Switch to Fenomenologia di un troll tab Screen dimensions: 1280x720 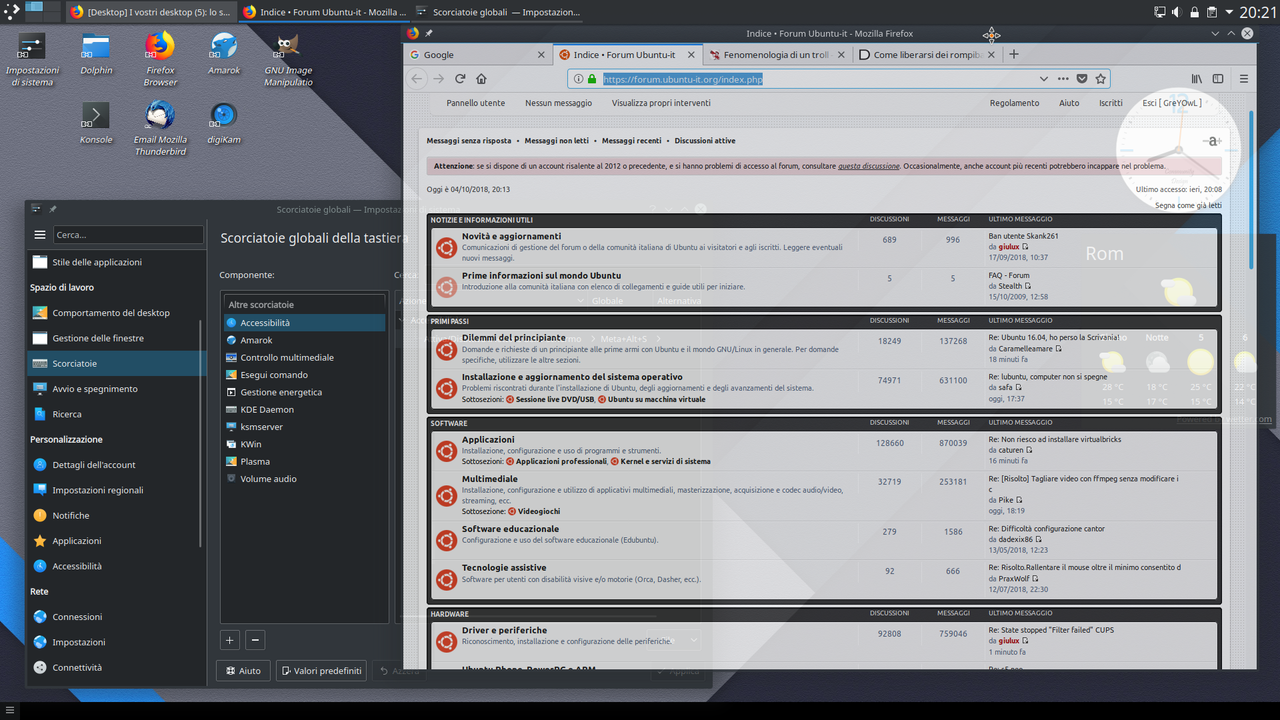coord(777,55)
